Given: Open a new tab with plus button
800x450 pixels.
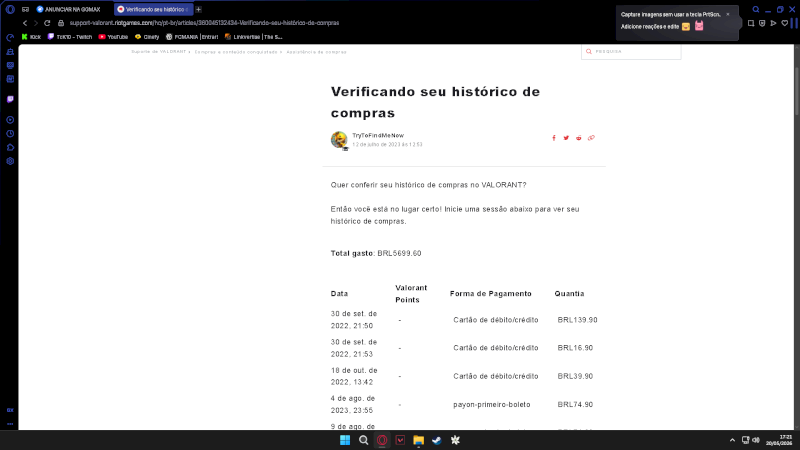Looking at the screenshot, I should coord(198,9).
